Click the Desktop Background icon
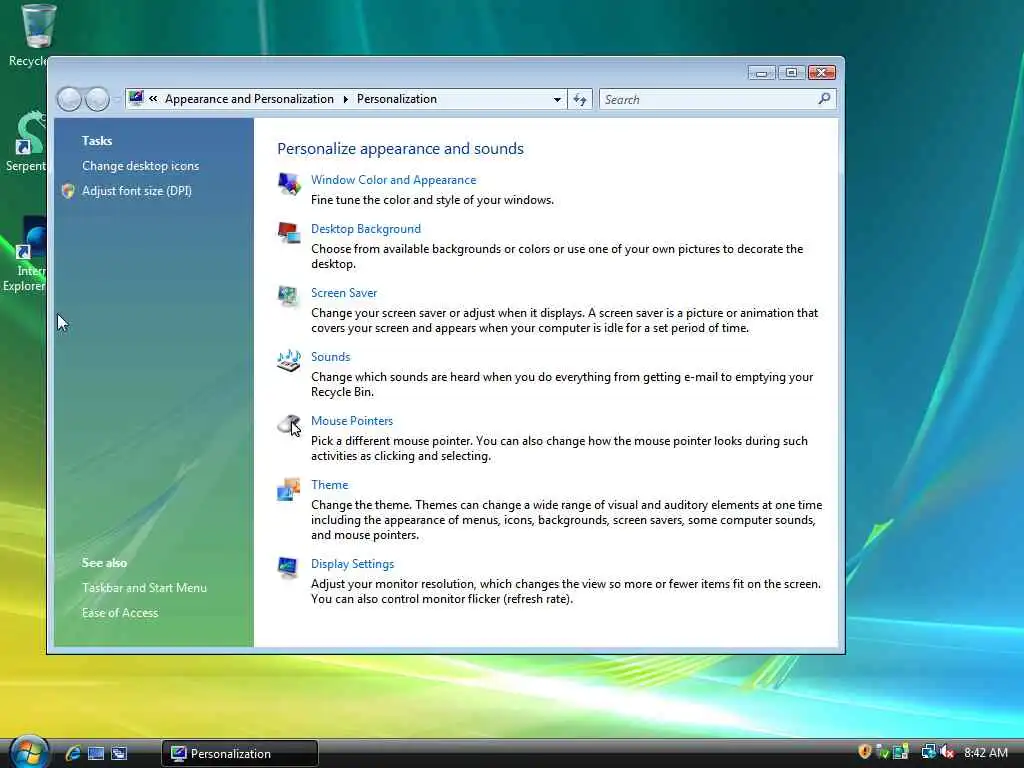Screen dimensions: 1024x768 (x=289, y=232)
